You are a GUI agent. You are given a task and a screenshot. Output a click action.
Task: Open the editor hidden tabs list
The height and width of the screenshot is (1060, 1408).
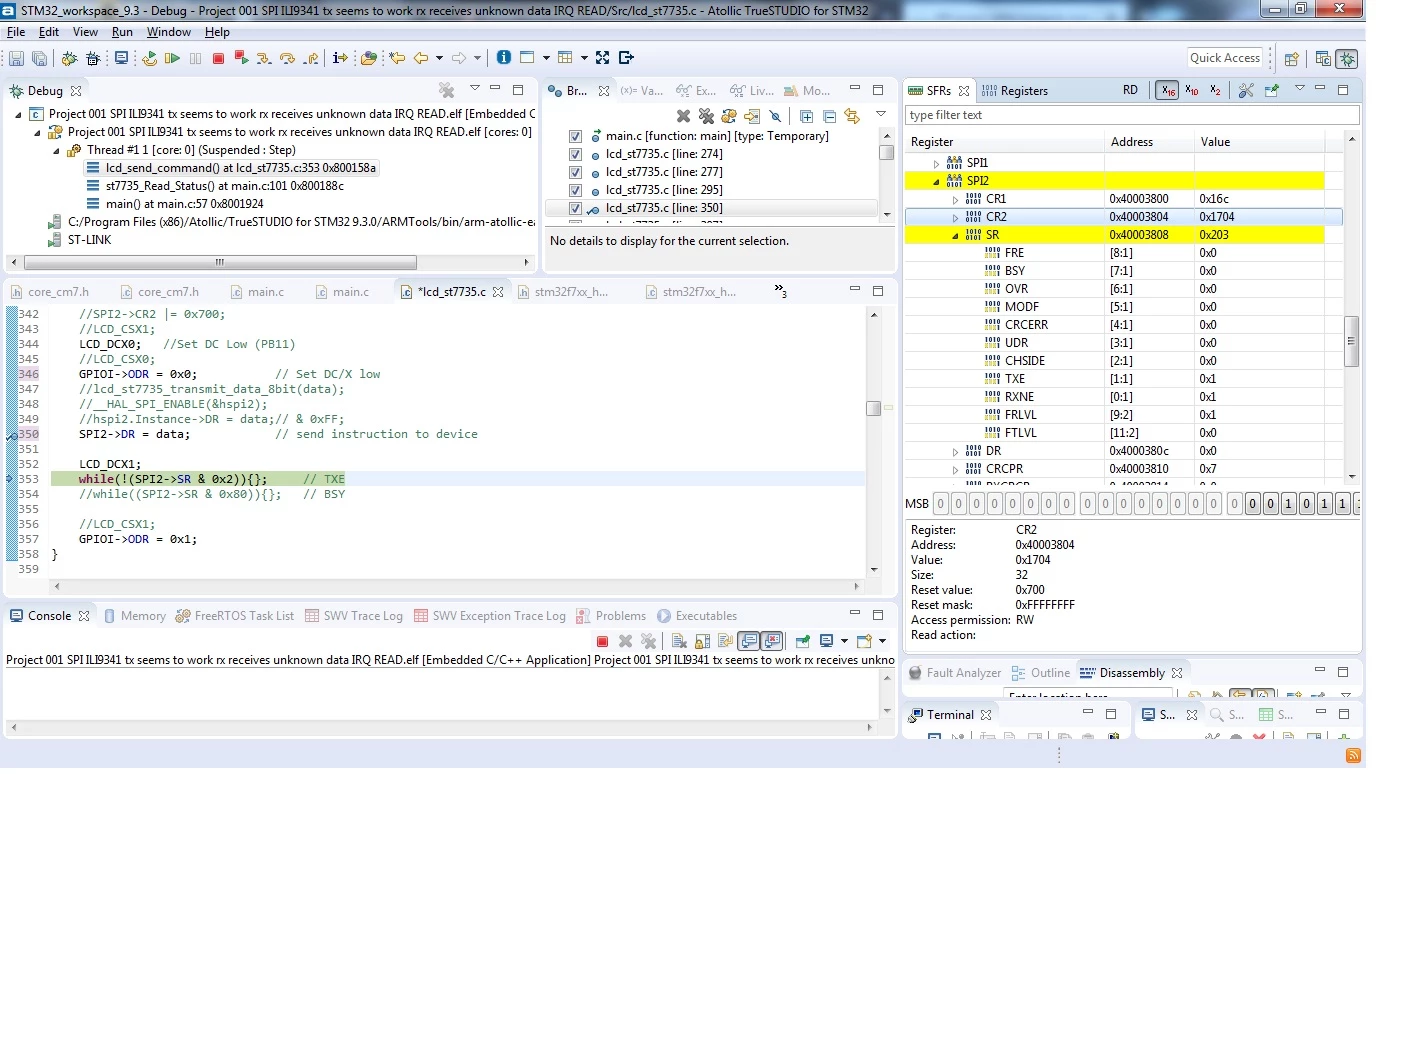click(x=780, y=291)
